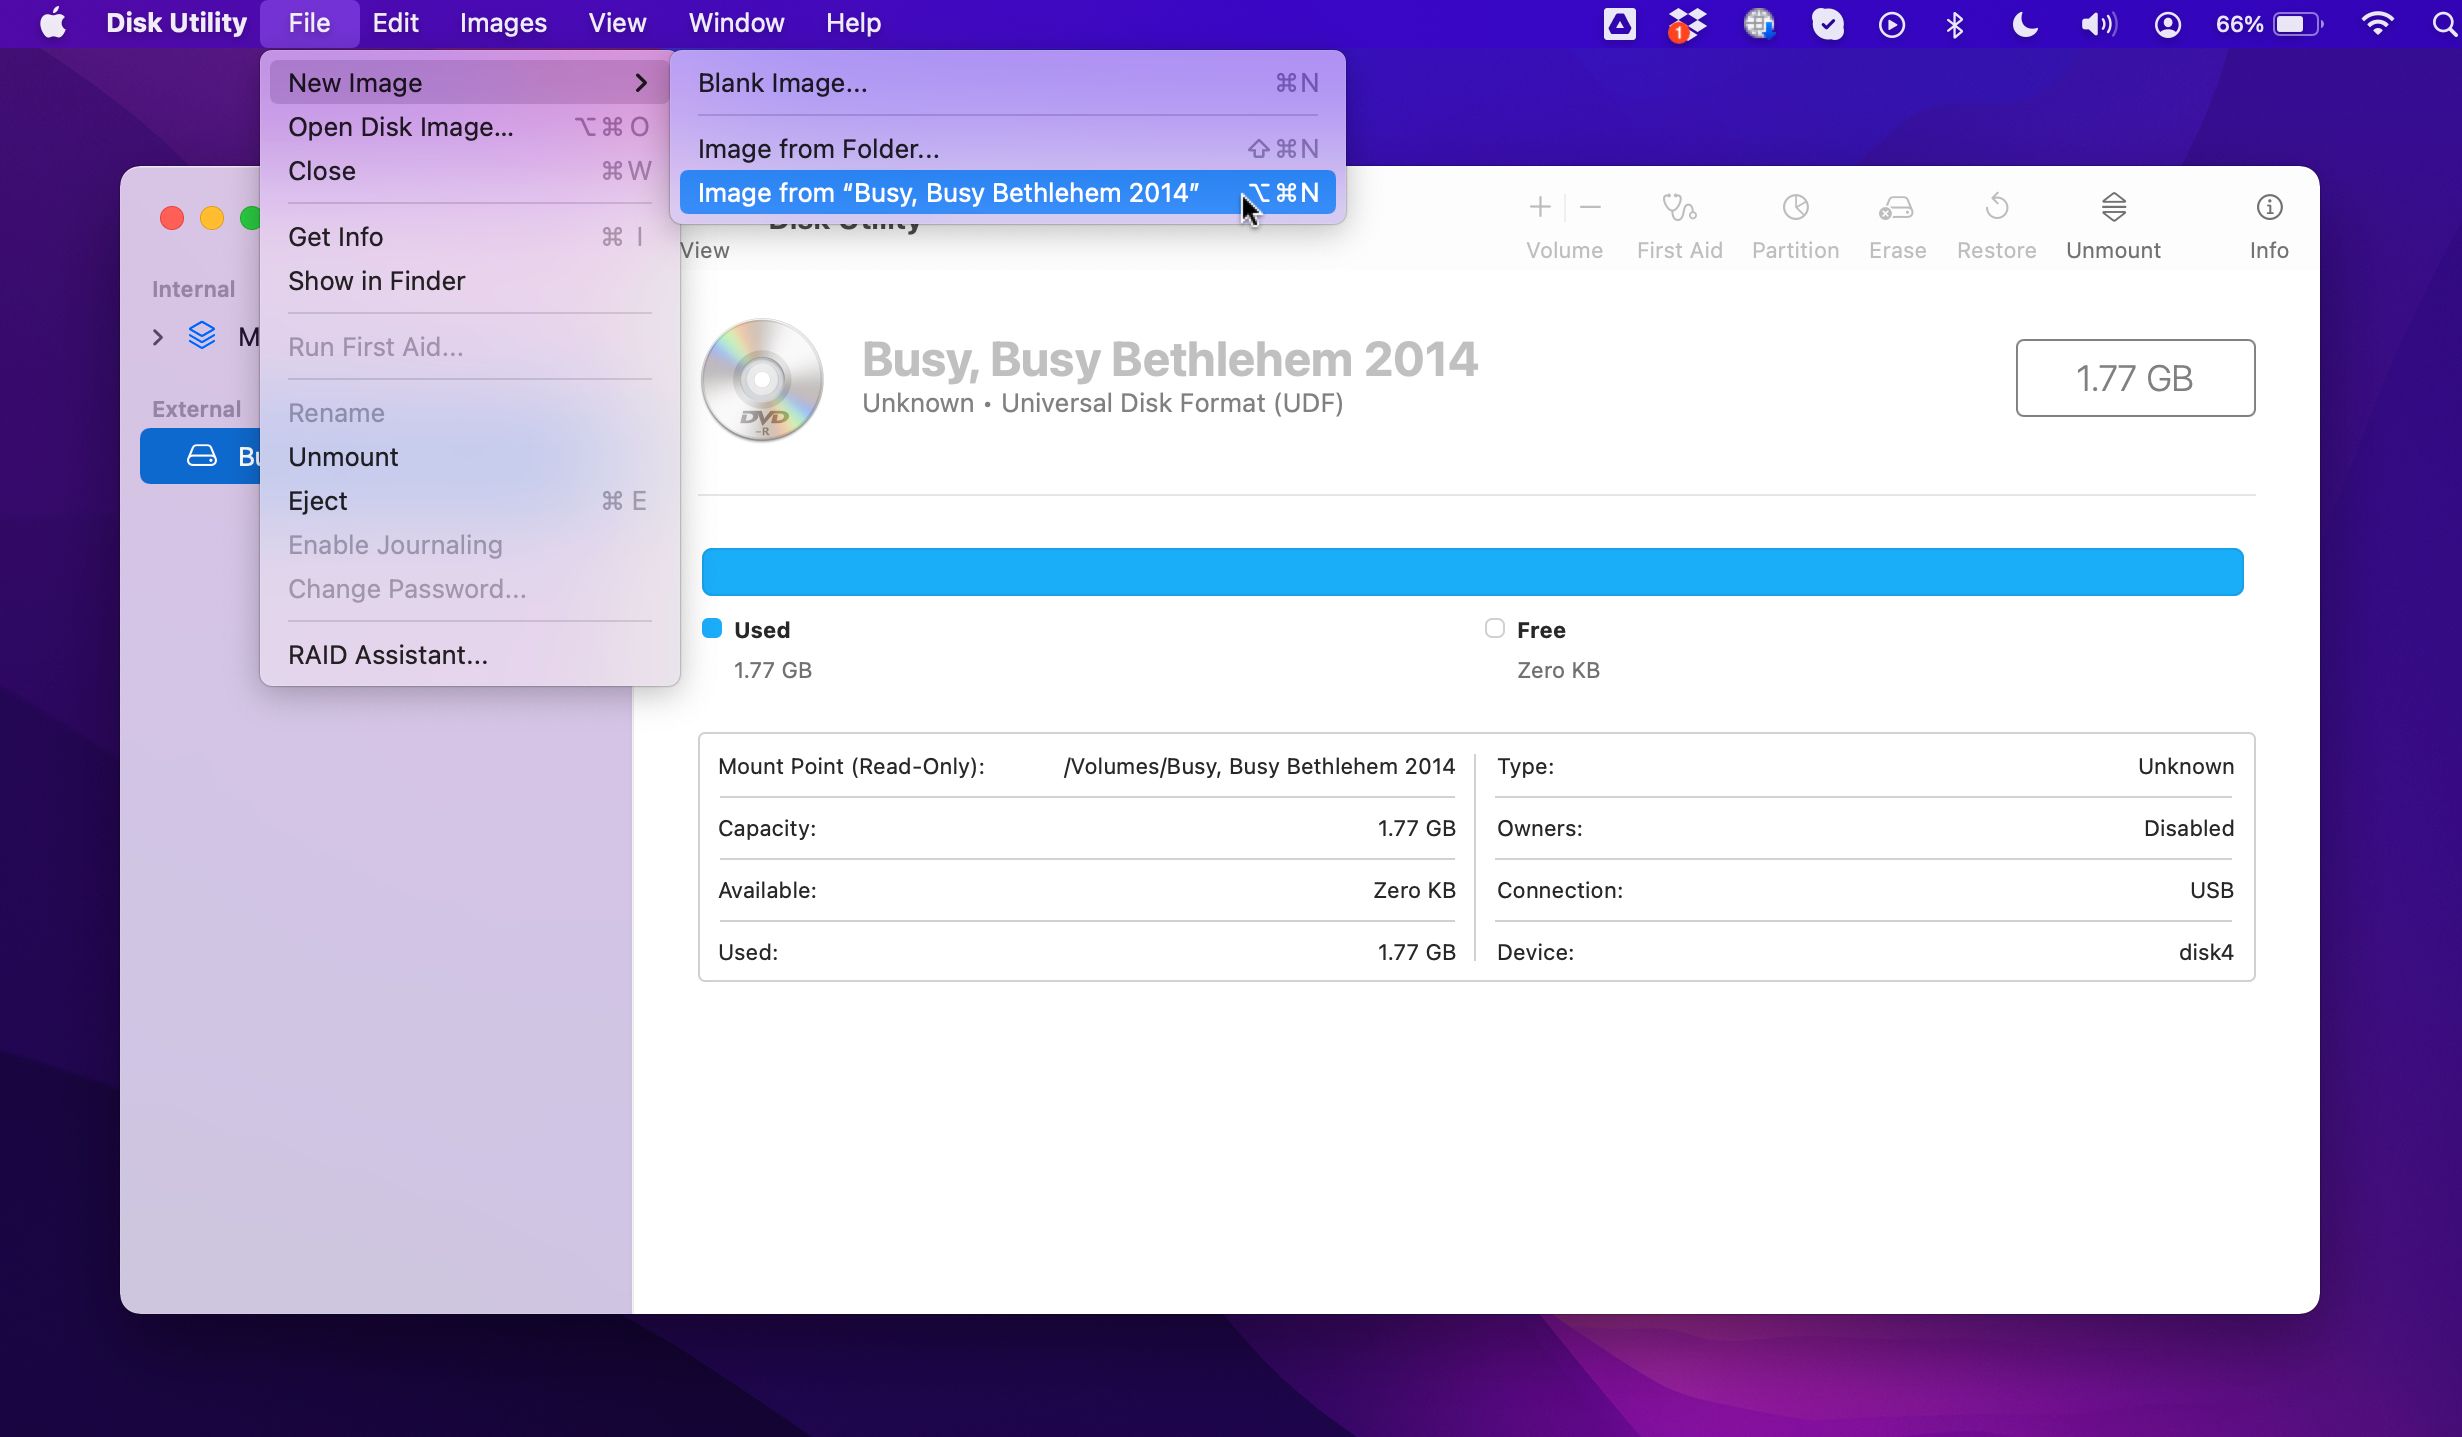Viewport: 2462px width, 1437px height.
Task: Show disk Info via the toolbar icon
Action: click(2269, 222)
